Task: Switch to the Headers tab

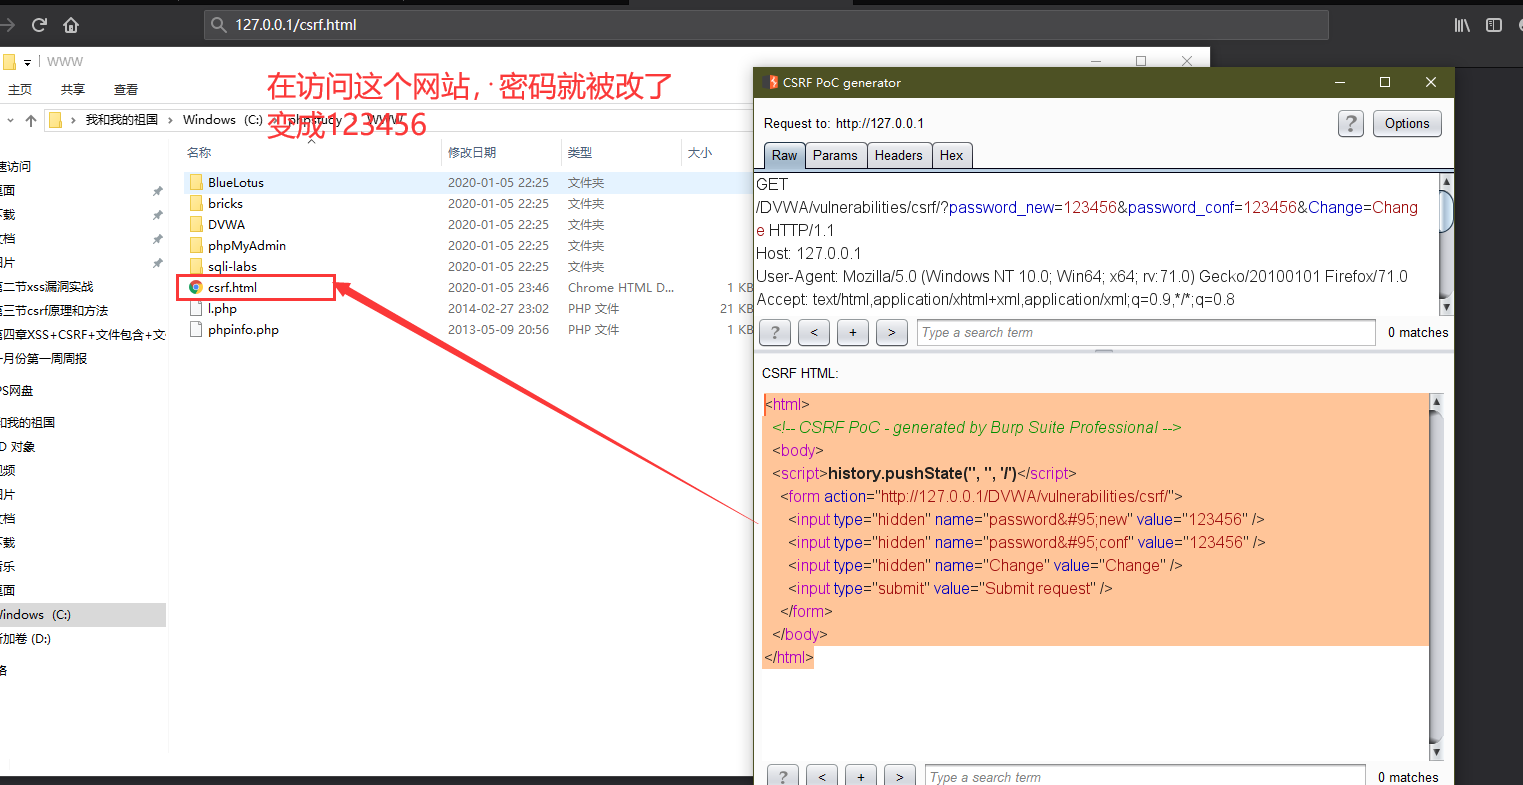Action: pos(898,155)
